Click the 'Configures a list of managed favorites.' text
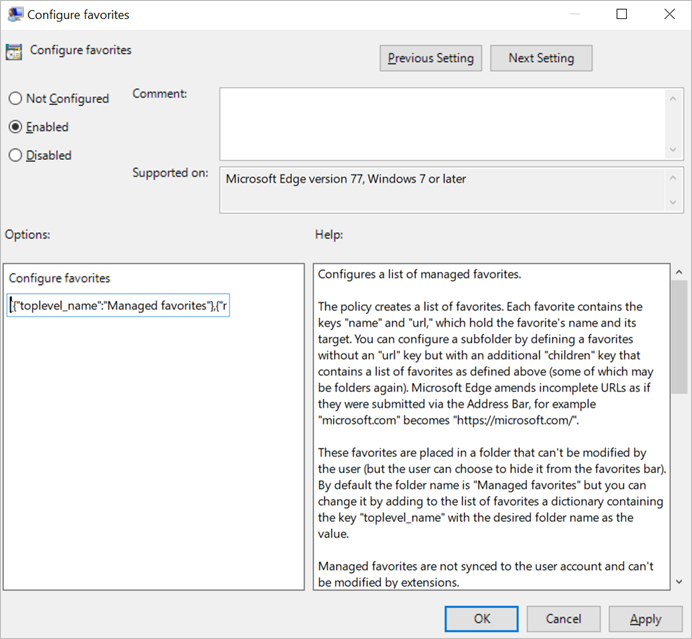Viewport: 692px width, 639px height. (419, 274)
